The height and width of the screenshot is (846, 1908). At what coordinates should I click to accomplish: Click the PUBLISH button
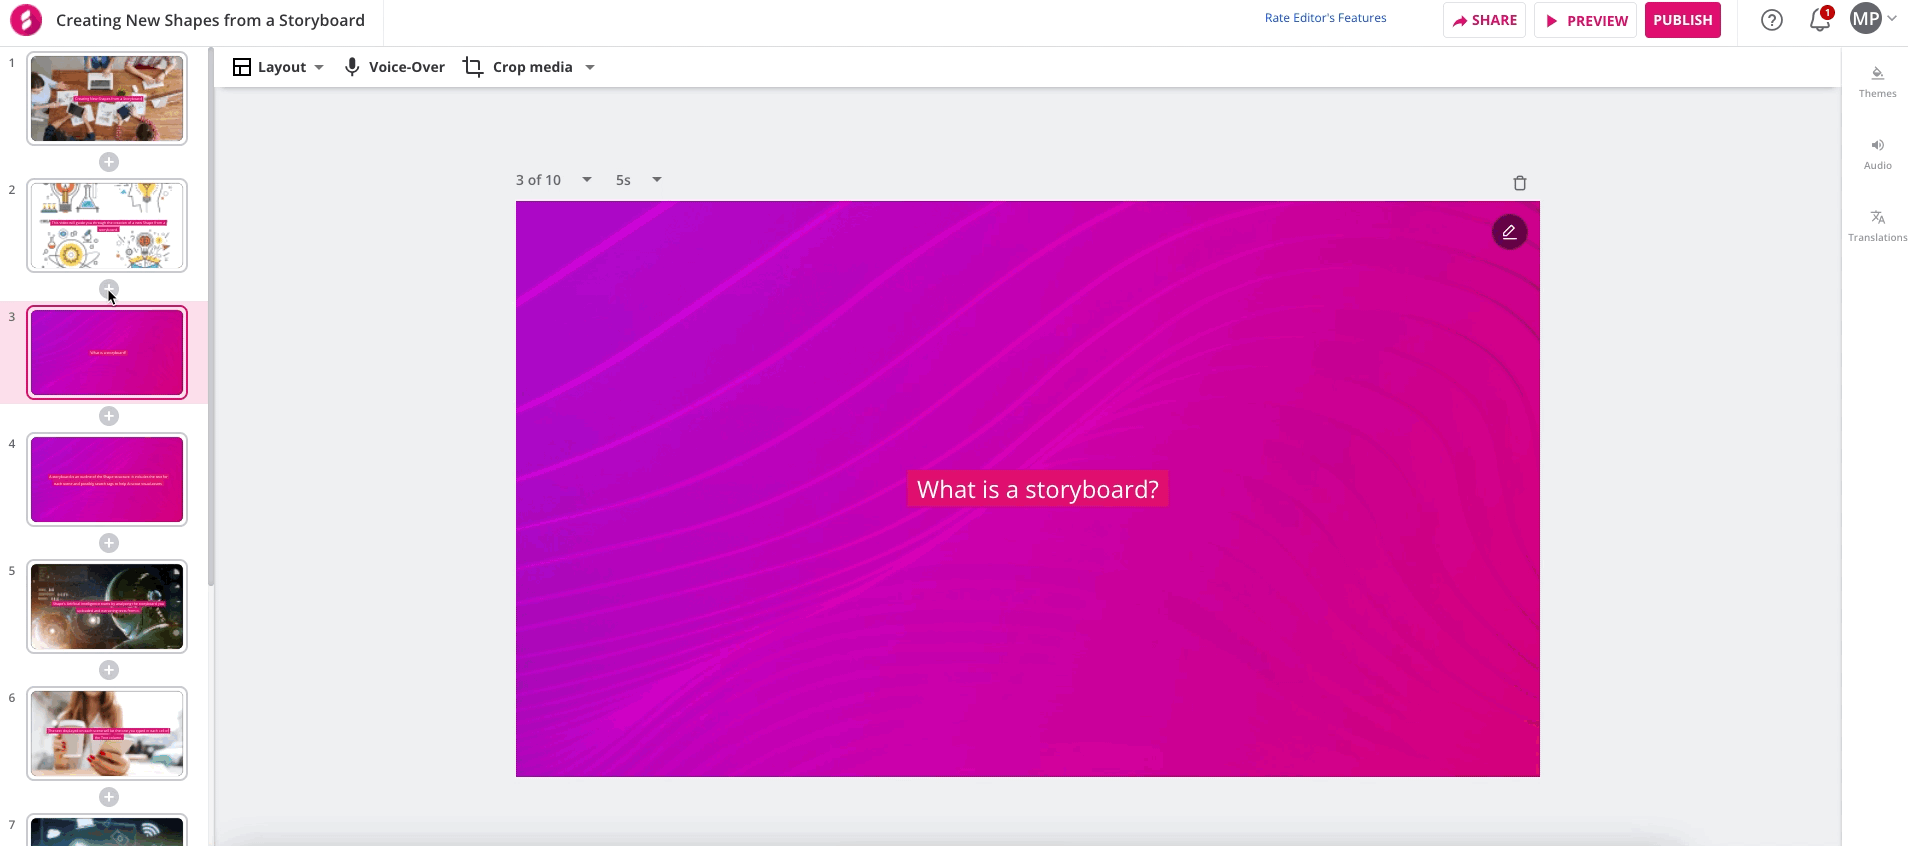tap(1682, 20)
